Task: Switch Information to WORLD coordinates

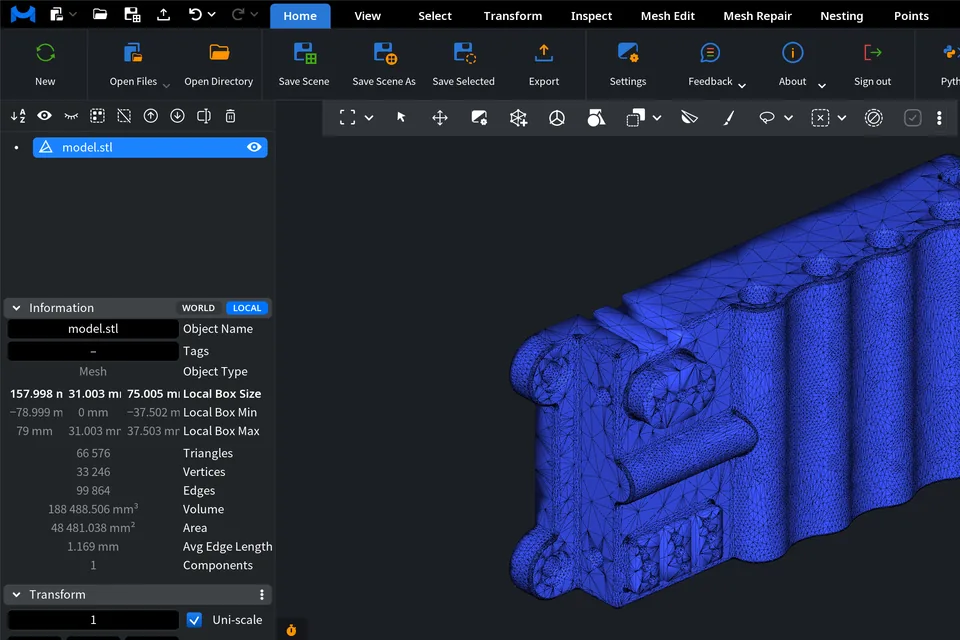Action: pyautogui.click(x=198, y=308)
